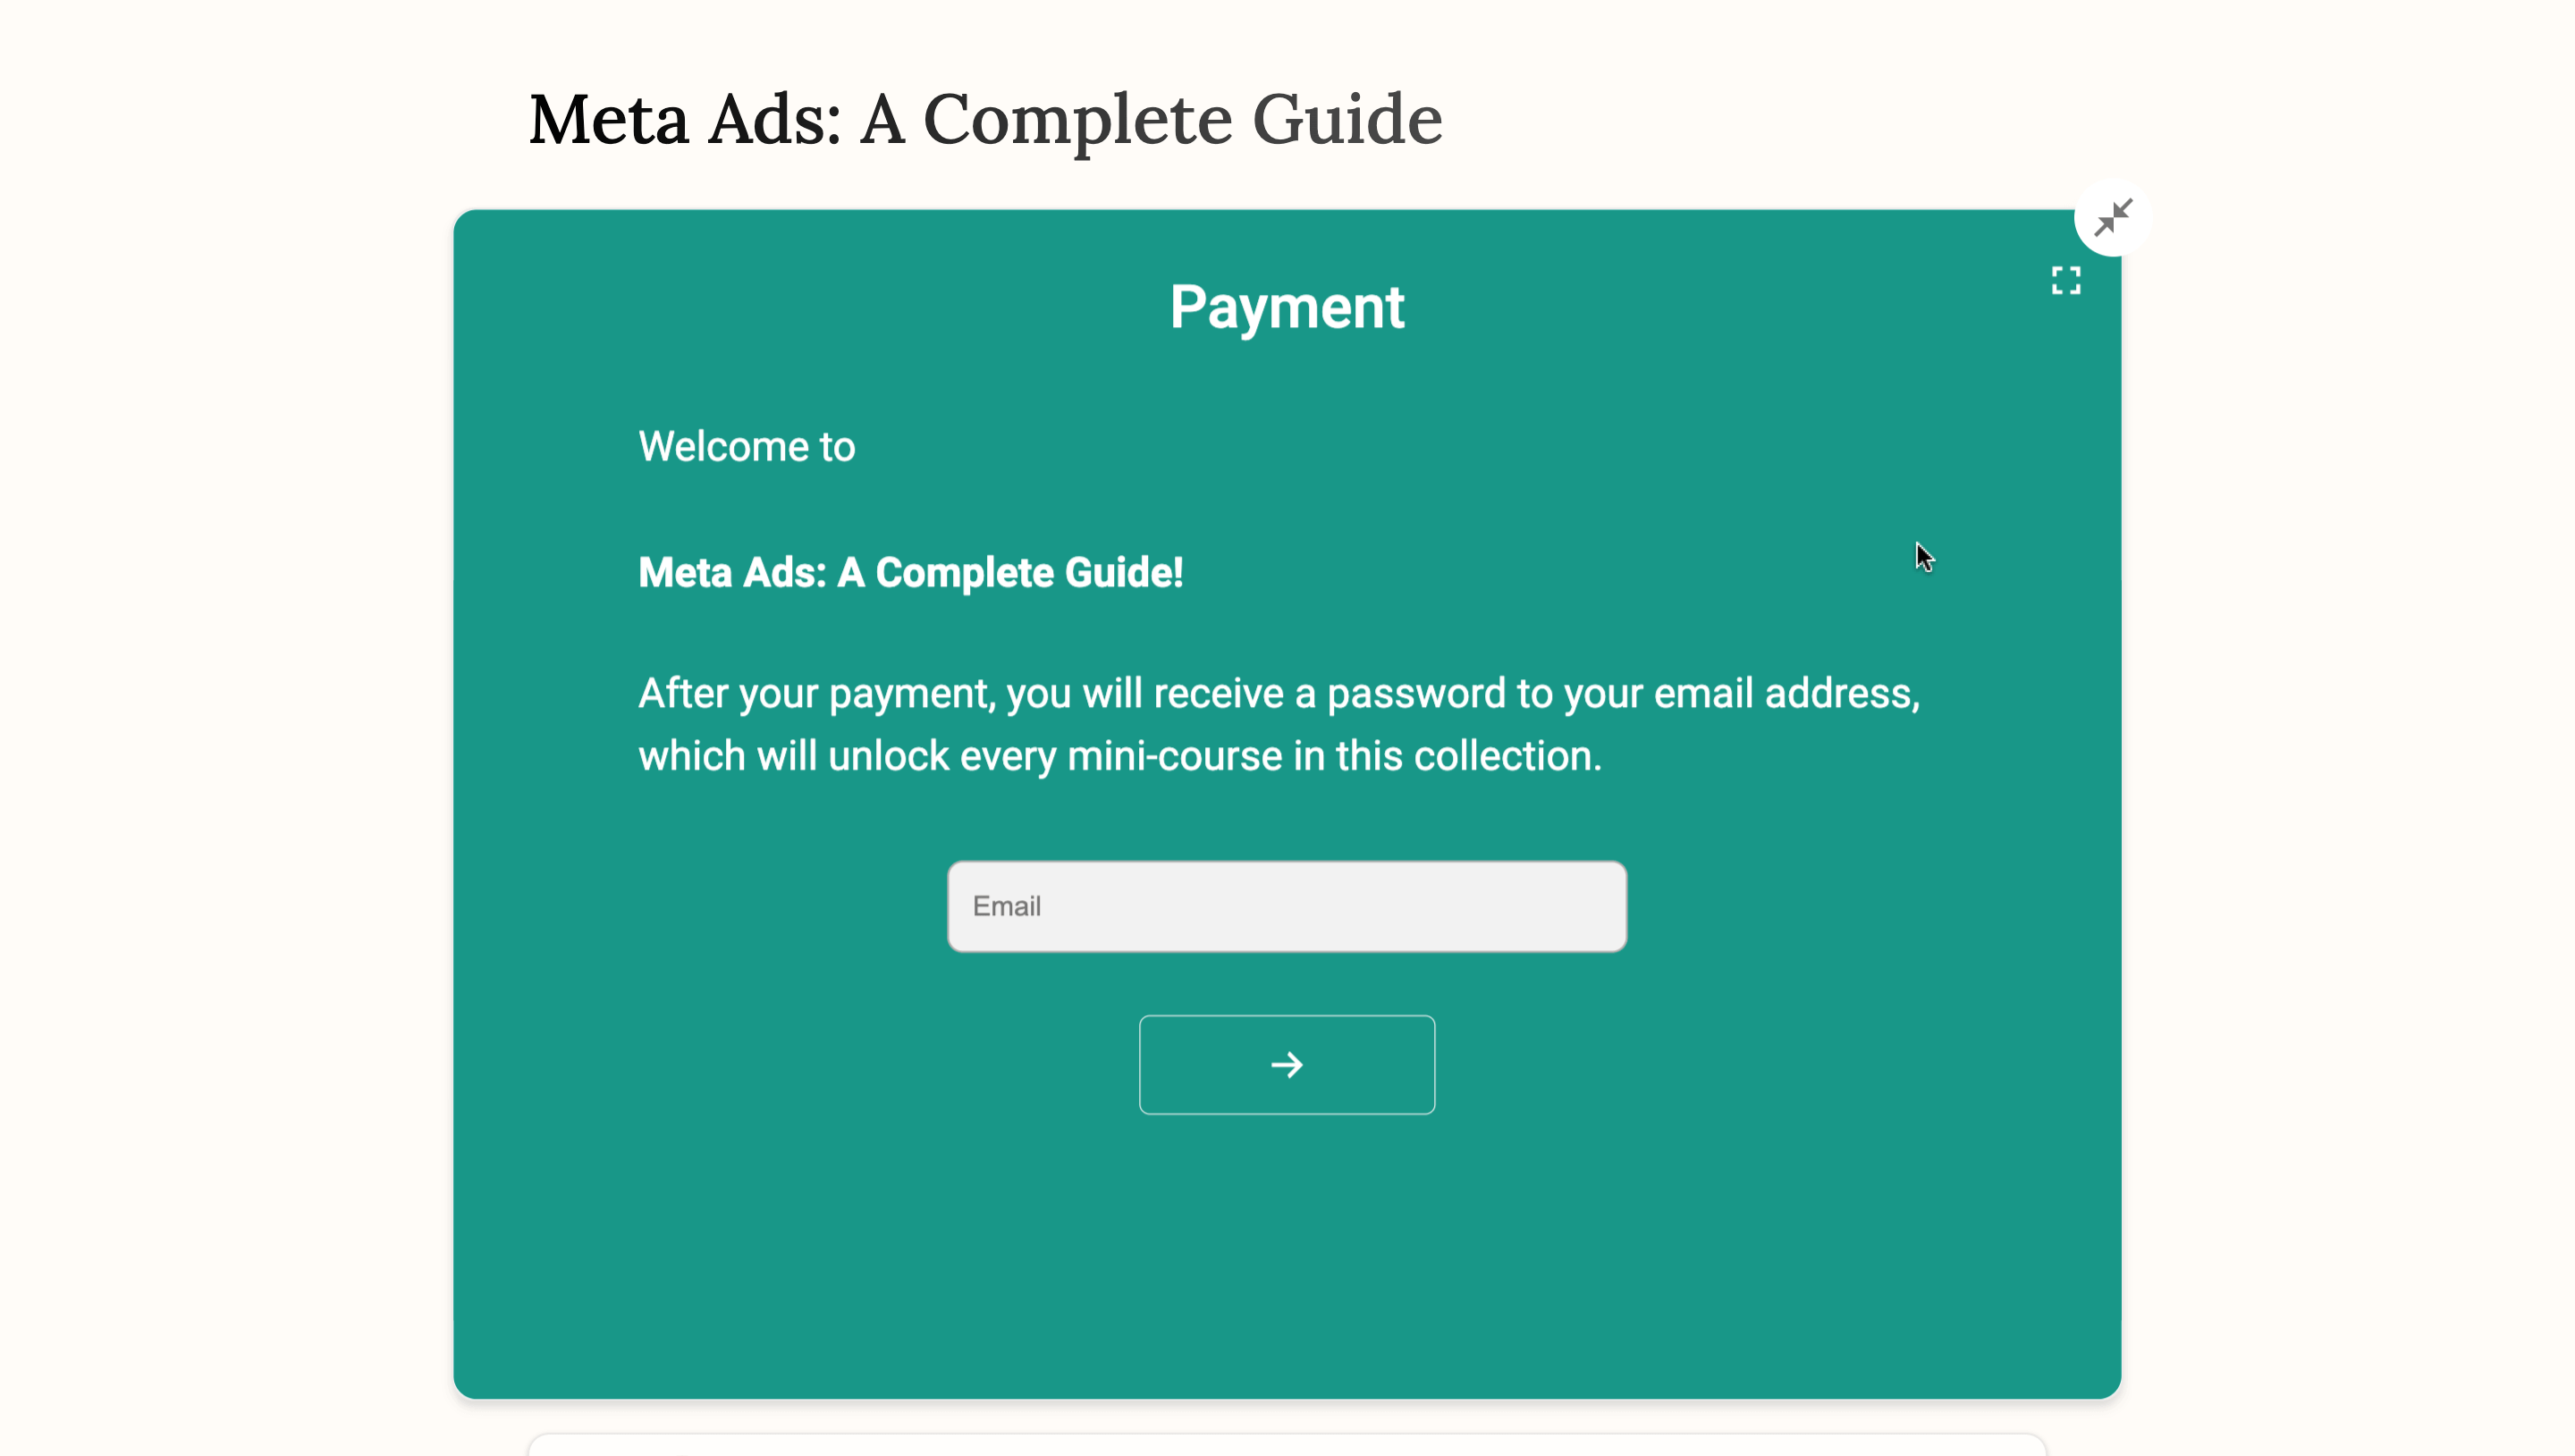Focus the Email input field
This screenshot has height=1456, width=2575.
(1286, 906)
